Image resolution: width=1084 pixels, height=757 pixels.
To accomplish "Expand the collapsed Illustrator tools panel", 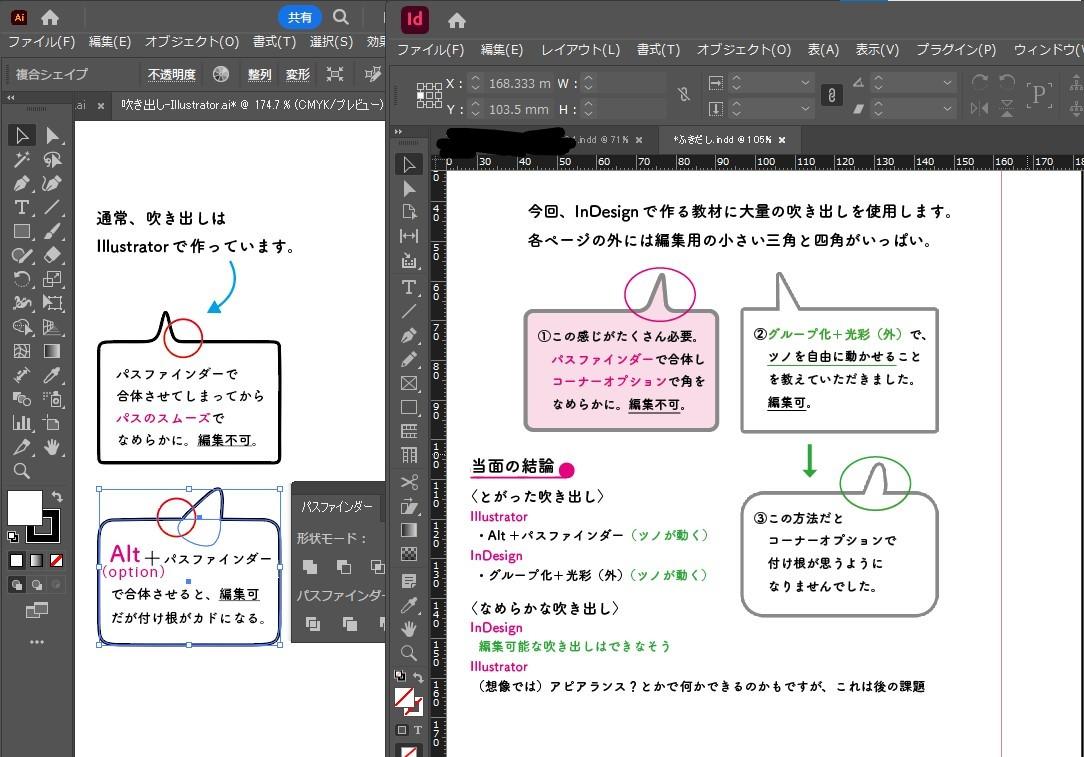I will coord(11,98).
